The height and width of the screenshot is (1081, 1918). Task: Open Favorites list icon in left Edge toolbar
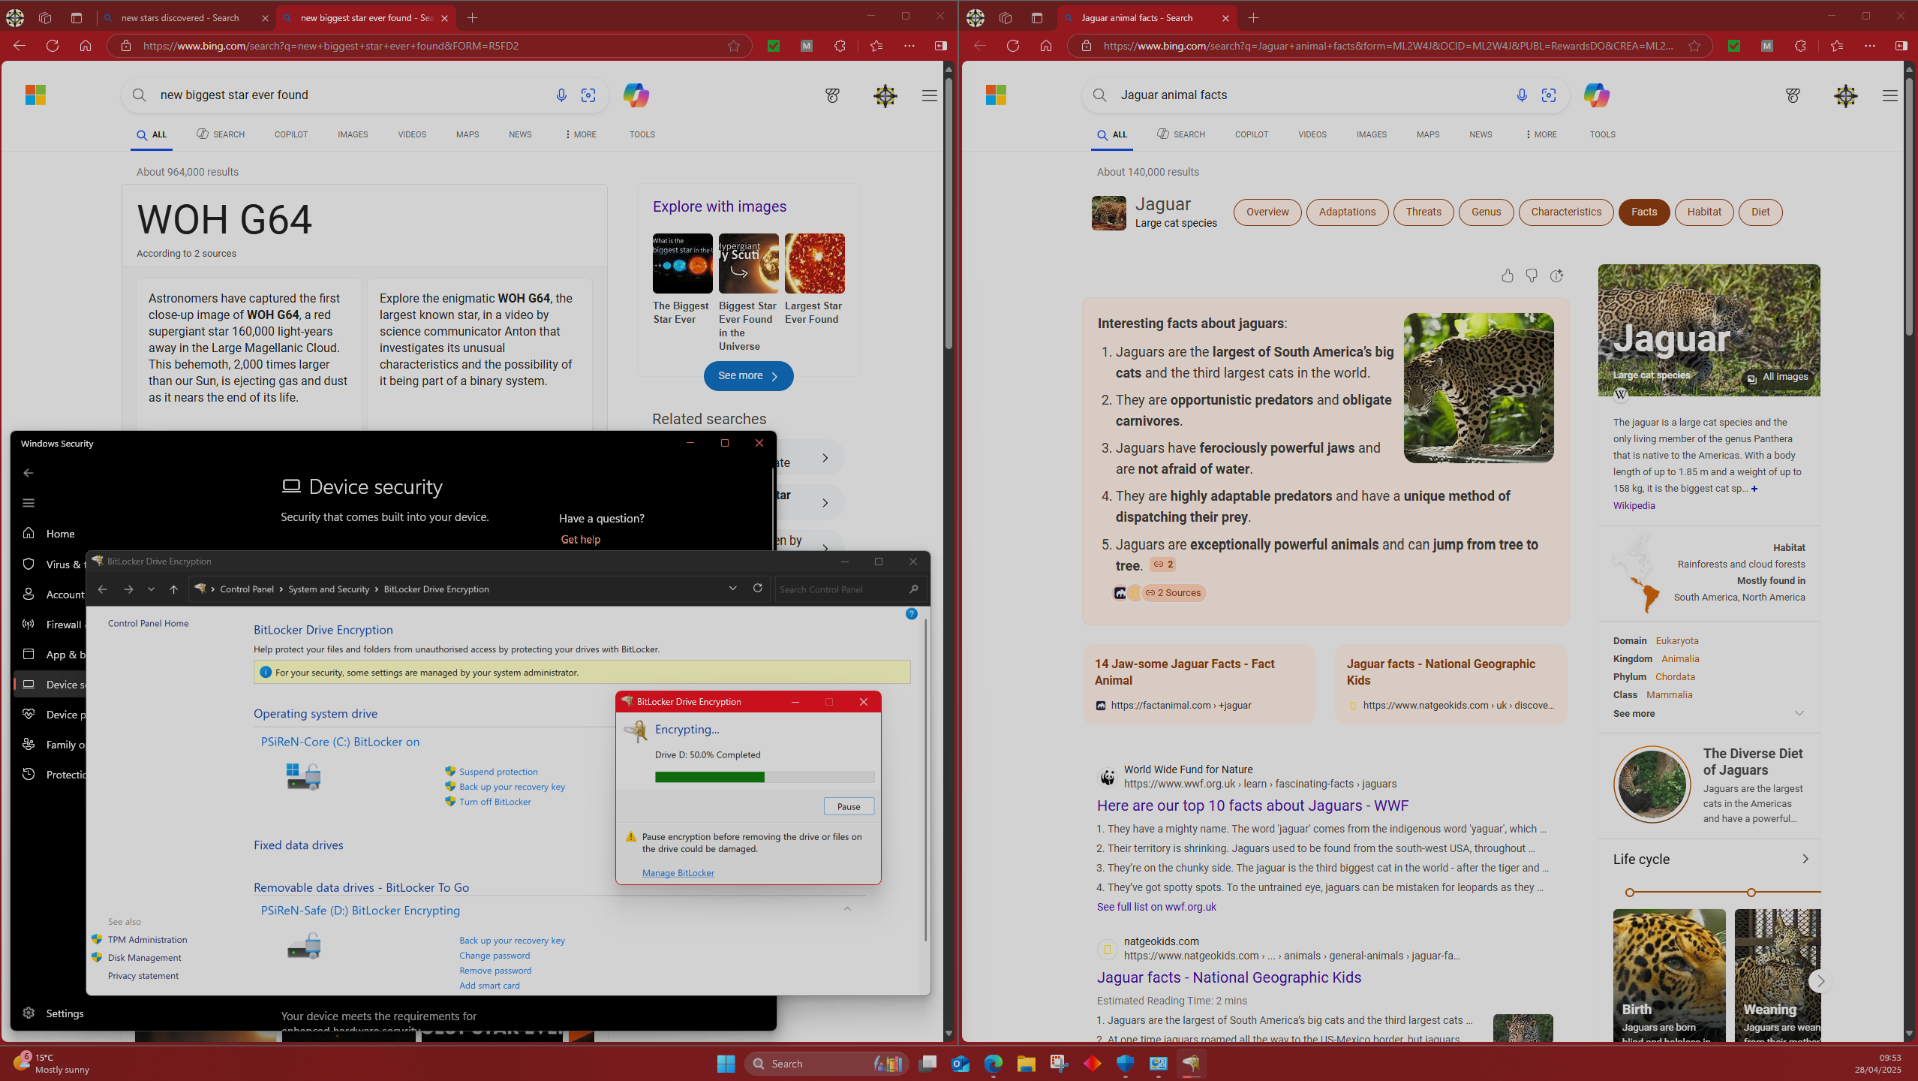click(876, 45)
